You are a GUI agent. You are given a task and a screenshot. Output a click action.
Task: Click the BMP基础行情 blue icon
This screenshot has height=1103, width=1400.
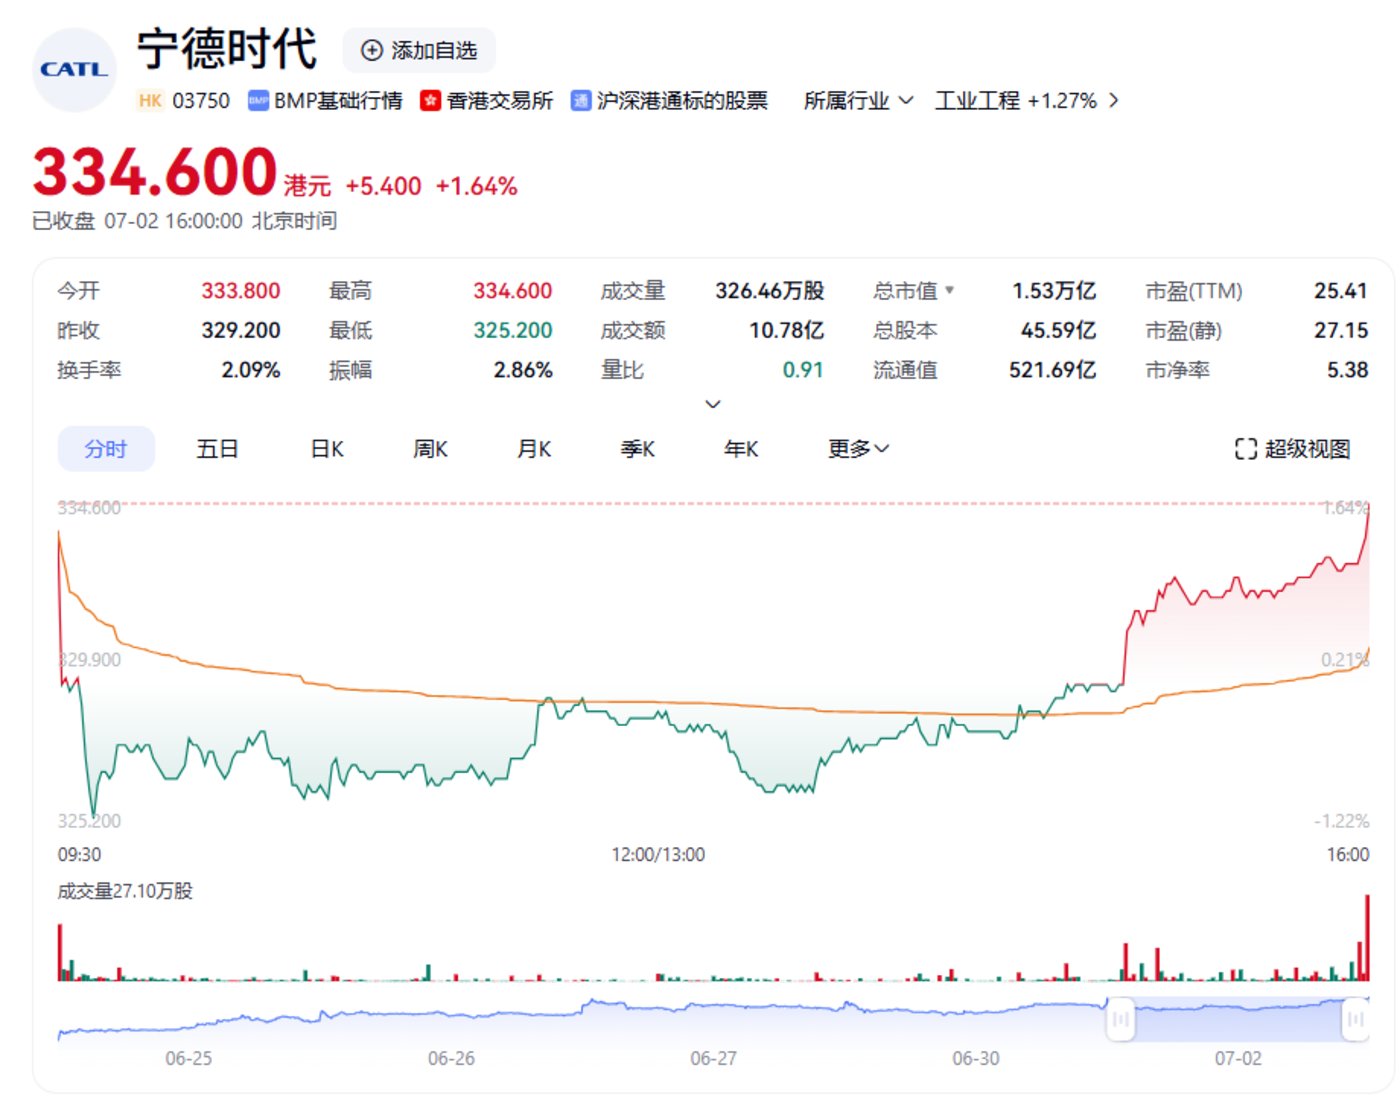coord(258,101)
